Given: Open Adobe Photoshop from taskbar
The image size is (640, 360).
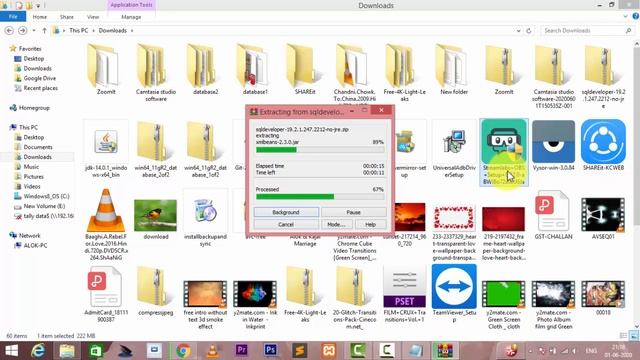Looking at the screenshot, I should click(x=270, y=351).
